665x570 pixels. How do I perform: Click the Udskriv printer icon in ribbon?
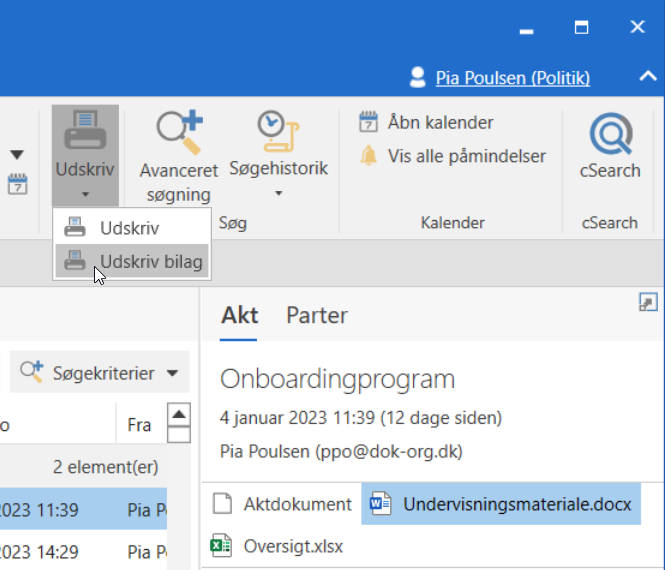coord(85,131)
